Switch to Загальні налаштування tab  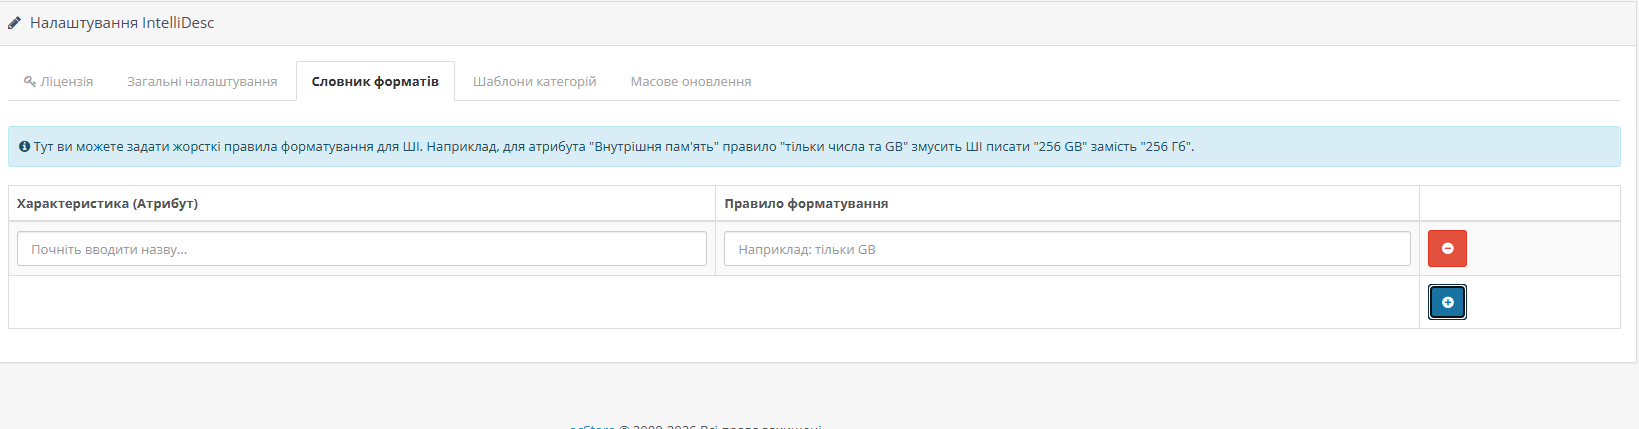pyautogui.click(x=202, y=81)
